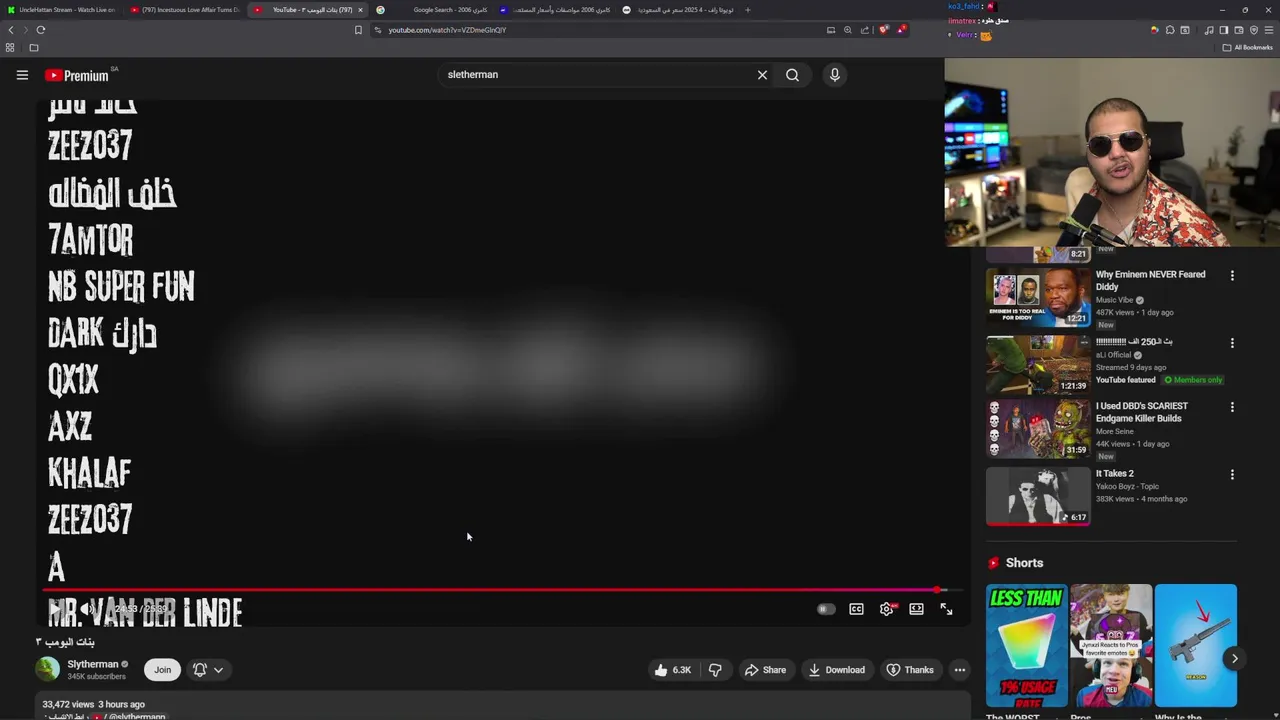Open the middle Short about pros' emotes

tap(1111, 646)
